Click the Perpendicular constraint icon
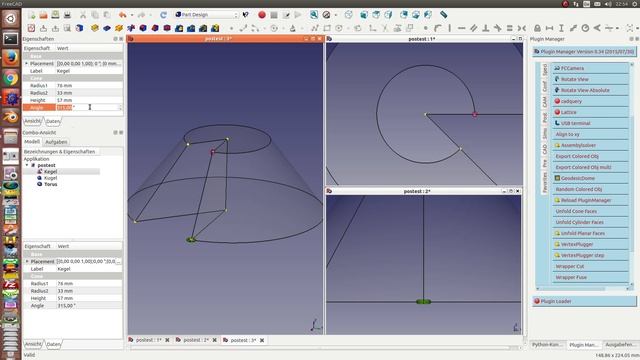 (486, 28)
